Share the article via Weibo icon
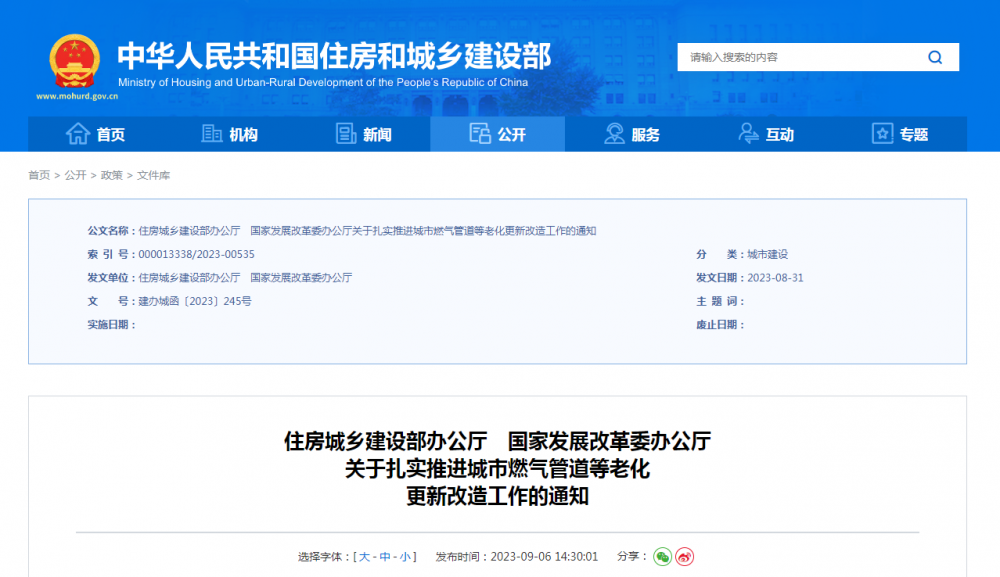1000x577 pixels. pos(684,557)
